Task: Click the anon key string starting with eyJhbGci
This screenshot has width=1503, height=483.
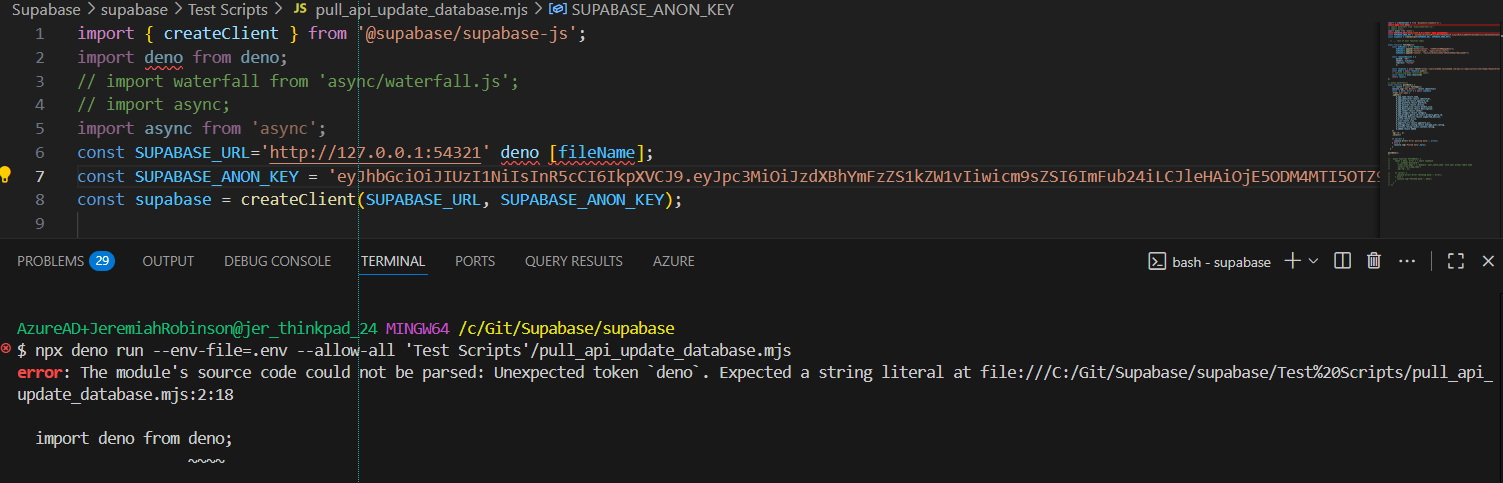Action: pos(853,176)
